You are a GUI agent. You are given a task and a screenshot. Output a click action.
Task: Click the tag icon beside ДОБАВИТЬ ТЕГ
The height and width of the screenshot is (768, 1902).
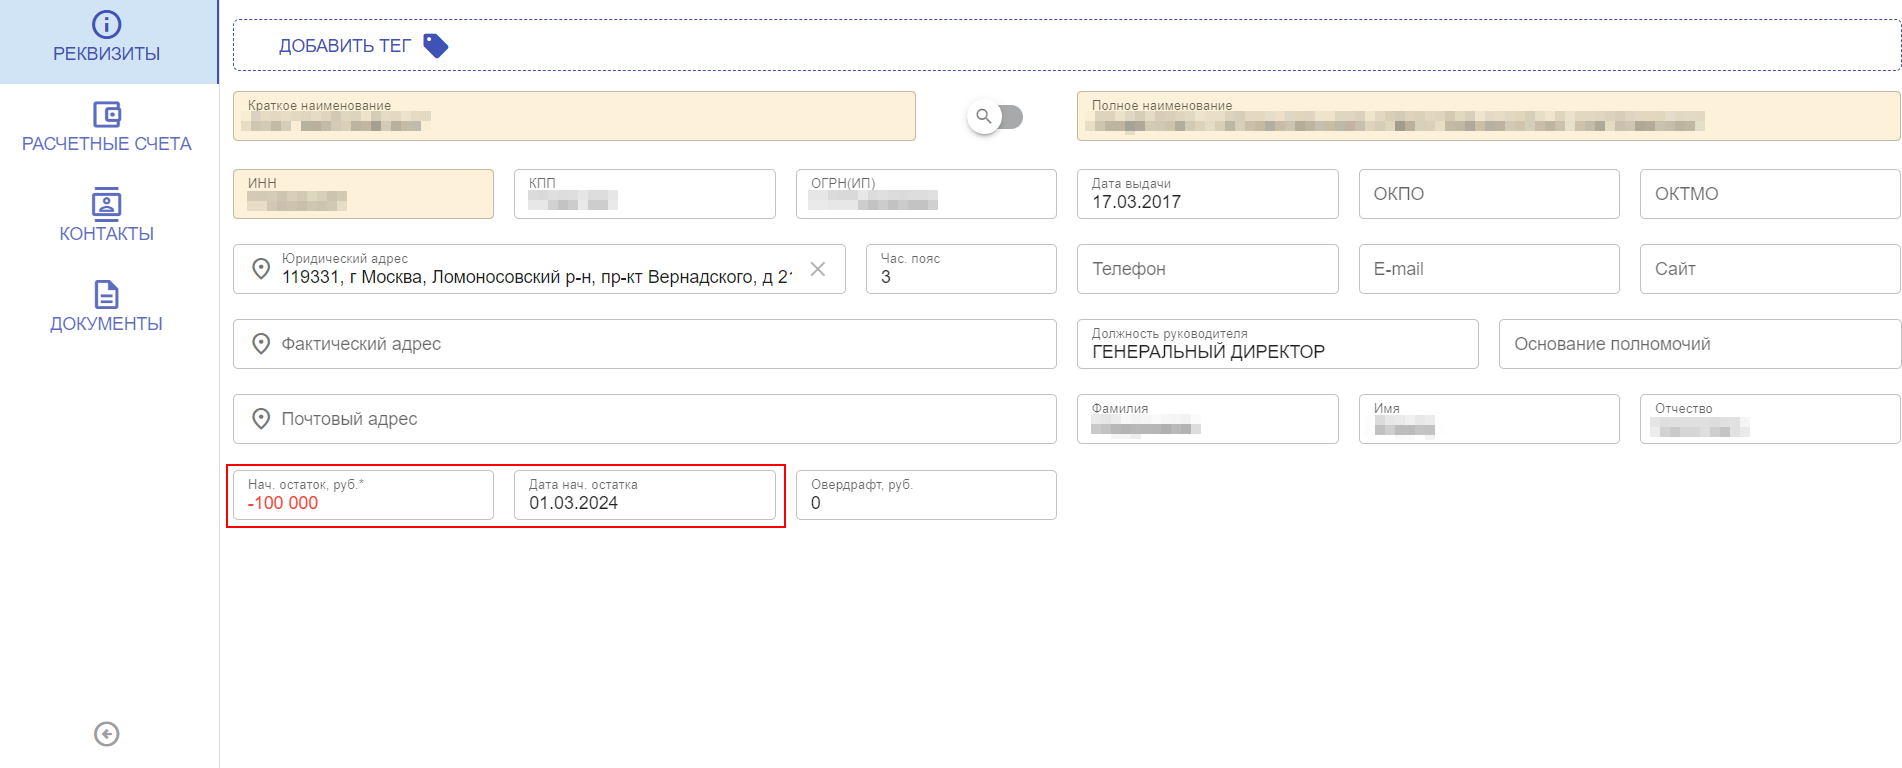[x=435, y=46]
